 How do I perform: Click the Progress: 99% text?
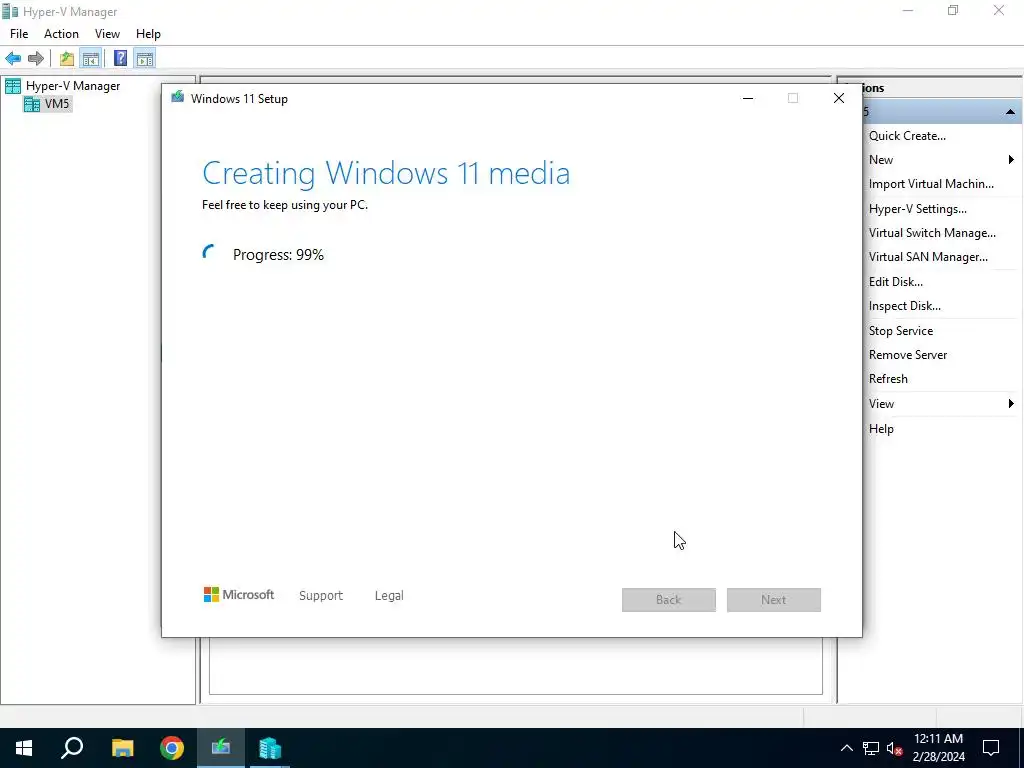click(278, 255)
